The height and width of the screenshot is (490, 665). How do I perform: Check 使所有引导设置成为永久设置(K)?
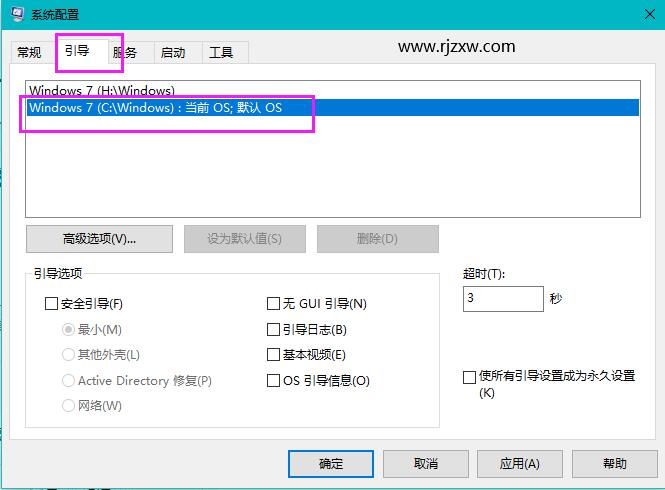click(469, 377)
